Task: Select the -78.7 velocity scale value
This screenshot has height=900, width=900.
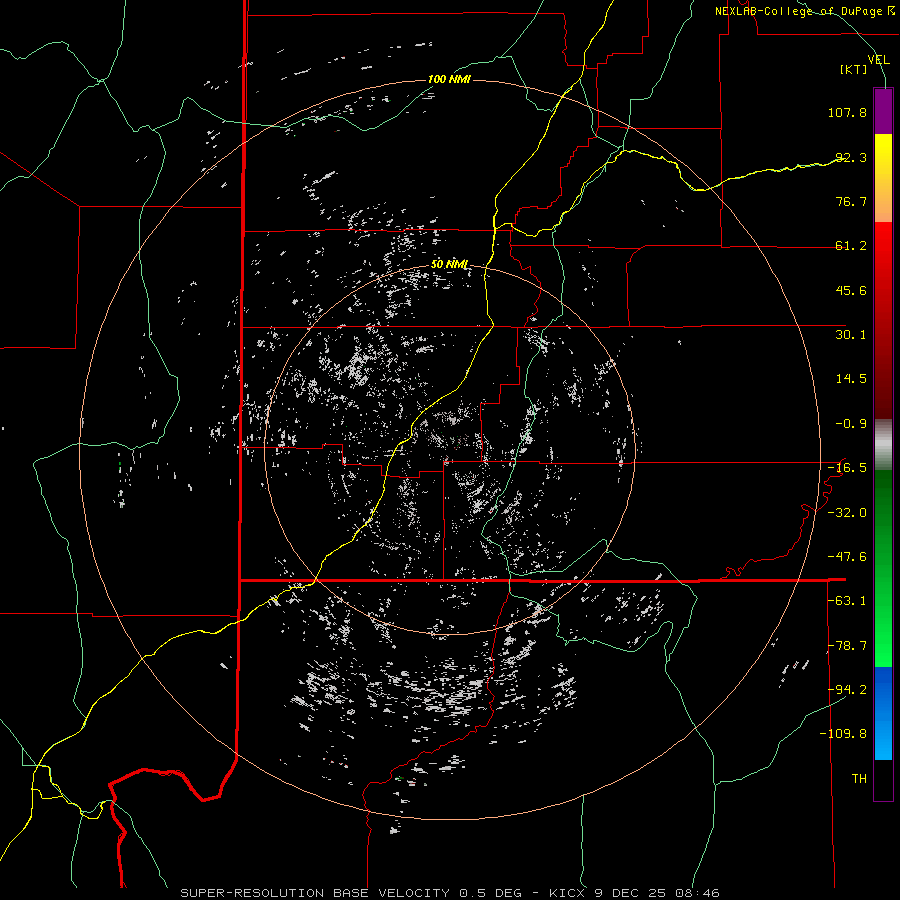Action: pos(847,646)
